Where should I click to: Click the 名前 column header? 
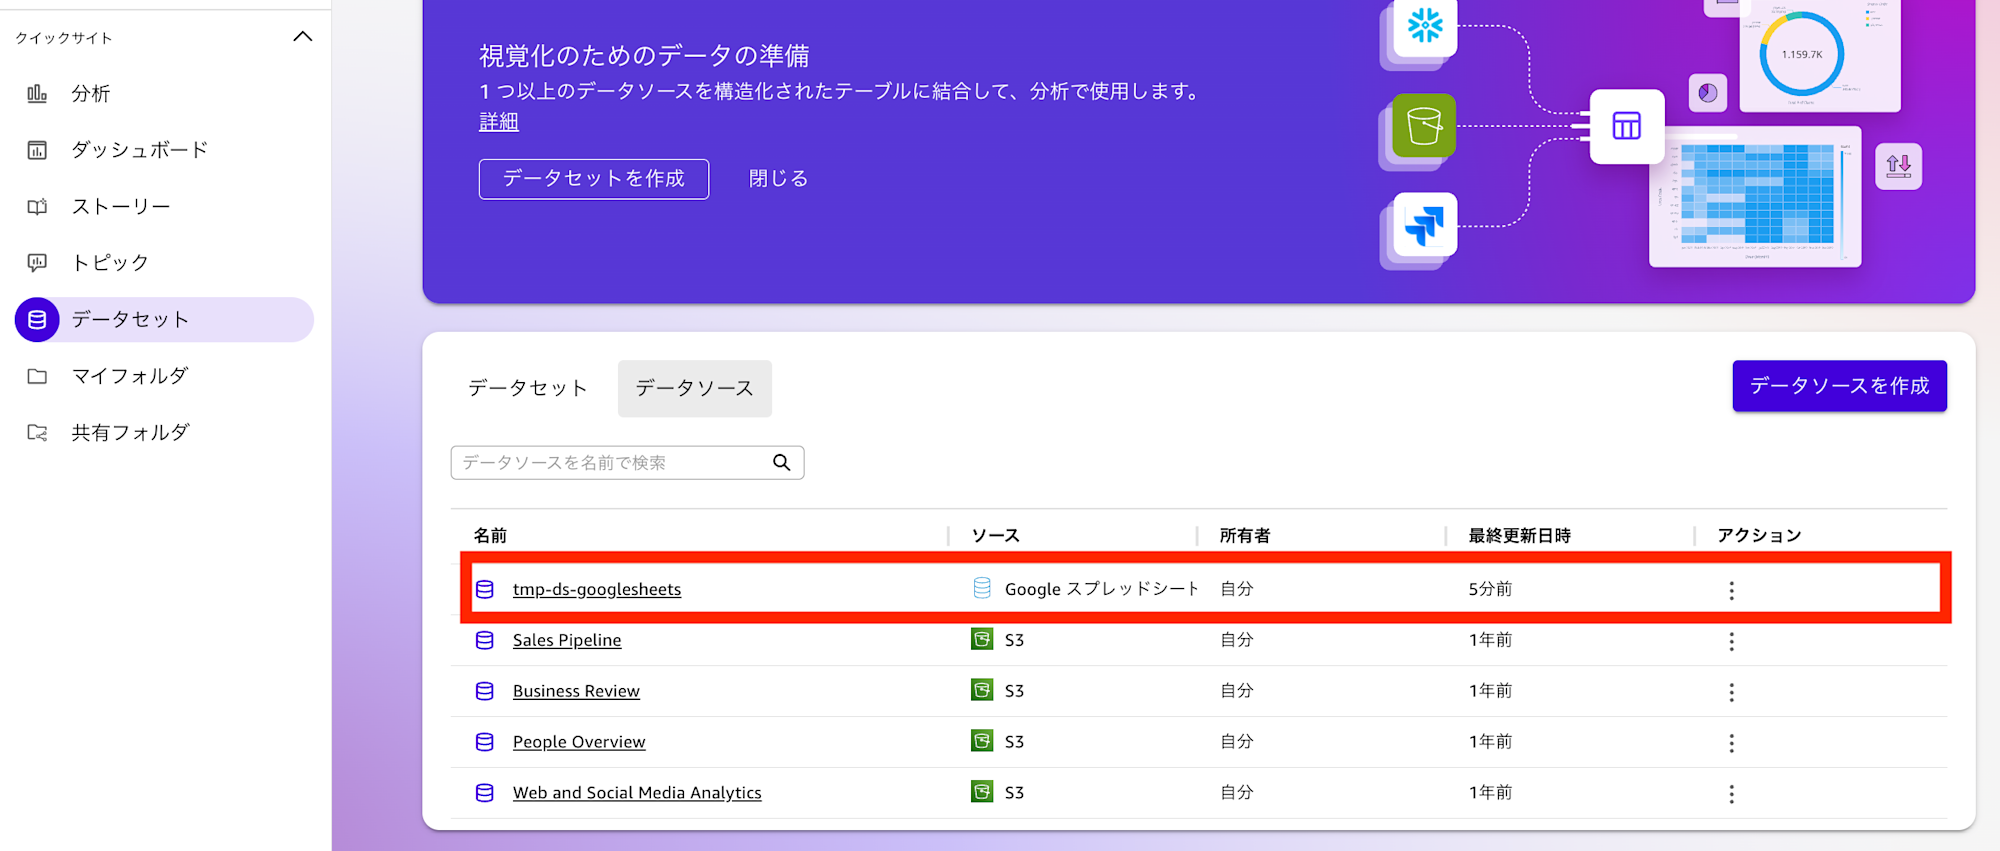coord(490,536)
